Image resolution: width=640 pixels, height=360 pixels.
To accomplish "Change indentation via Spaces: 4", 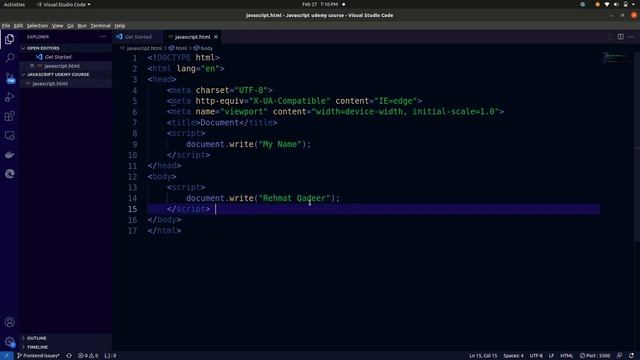I will 513,356.
